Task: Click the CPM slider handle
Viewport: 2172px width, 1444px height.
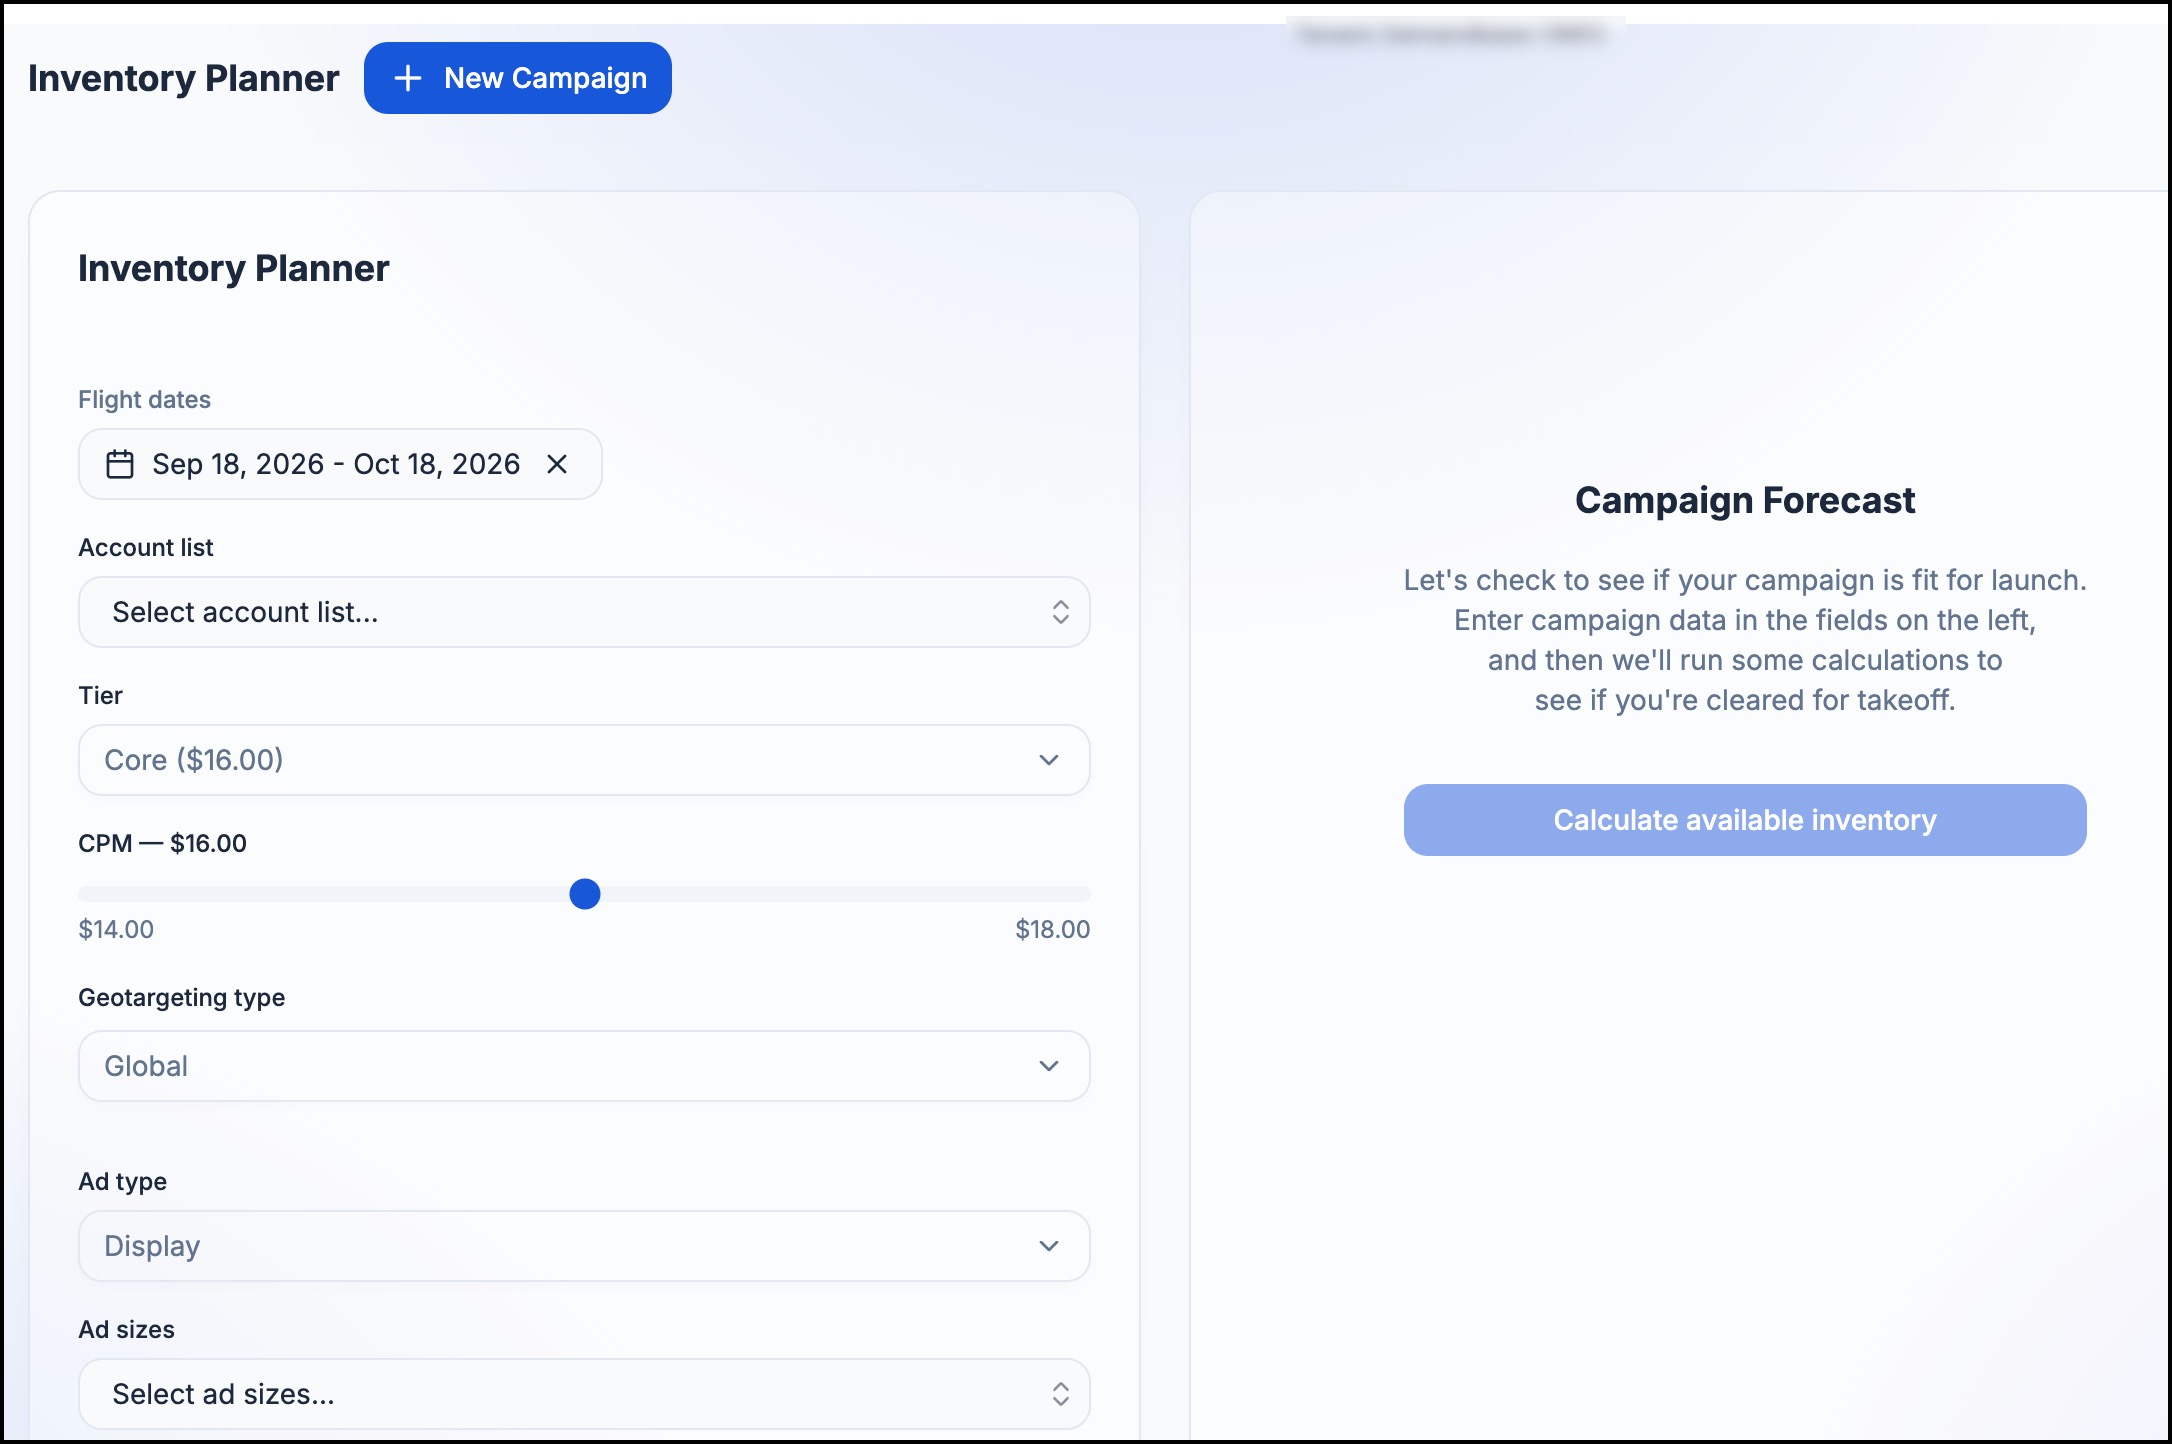Action: point(585,894)
